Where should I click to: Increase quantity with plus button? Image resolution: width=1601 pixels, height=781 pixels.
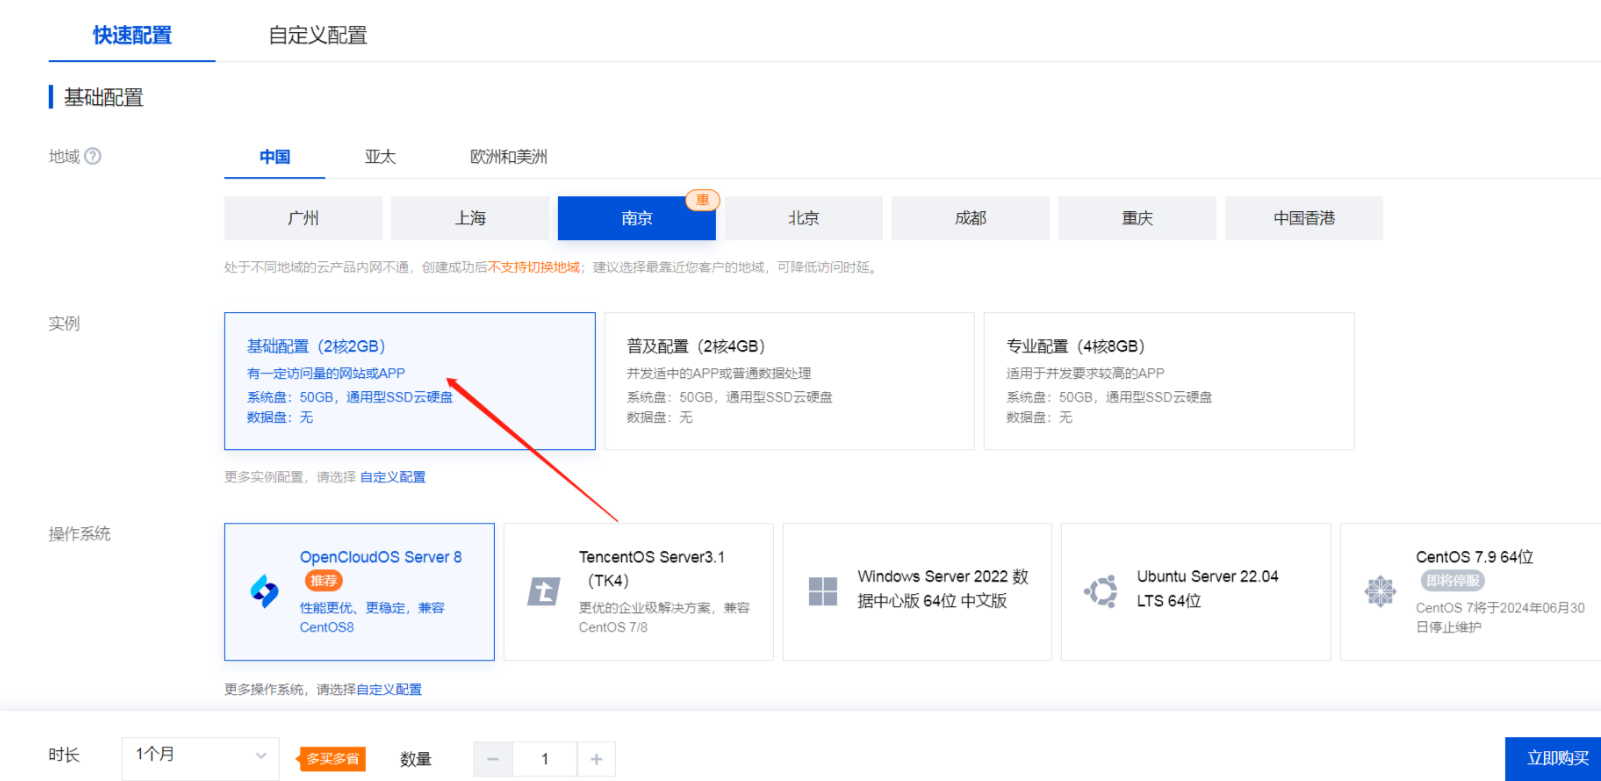596,760
